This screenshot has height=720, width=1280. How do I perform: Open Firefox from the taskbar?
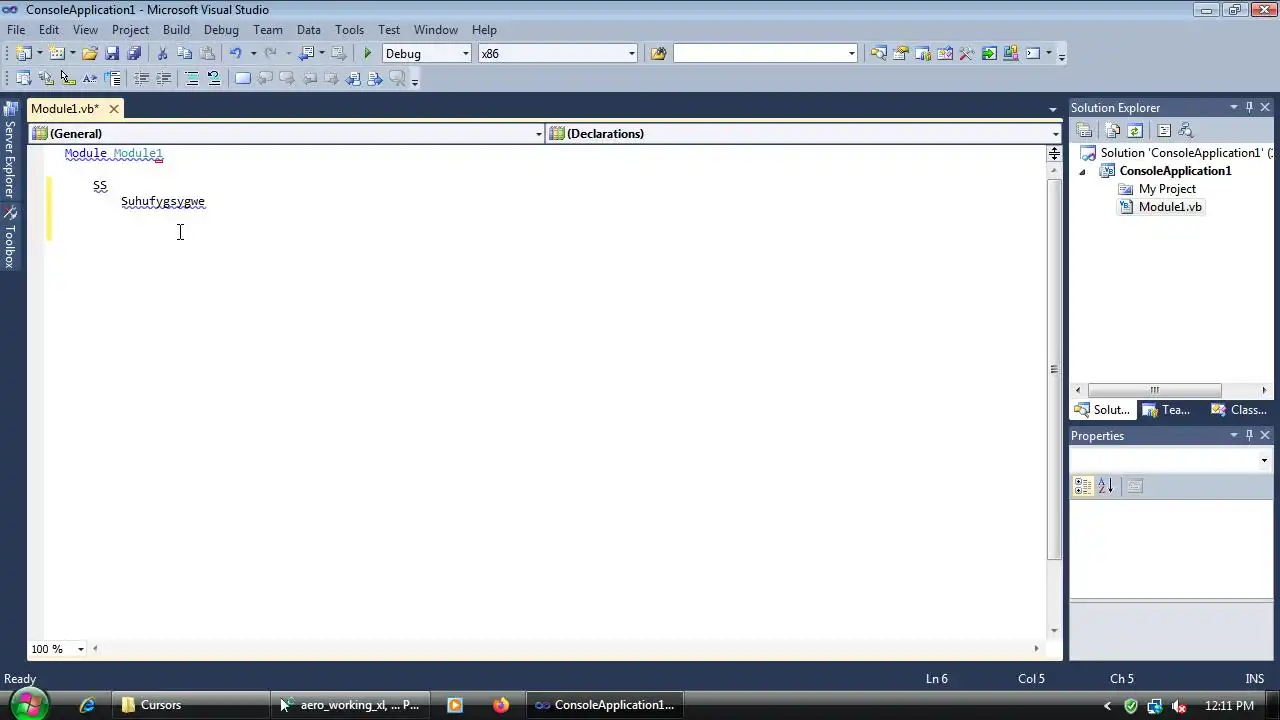pyautogui.click(x=500, y=705)
